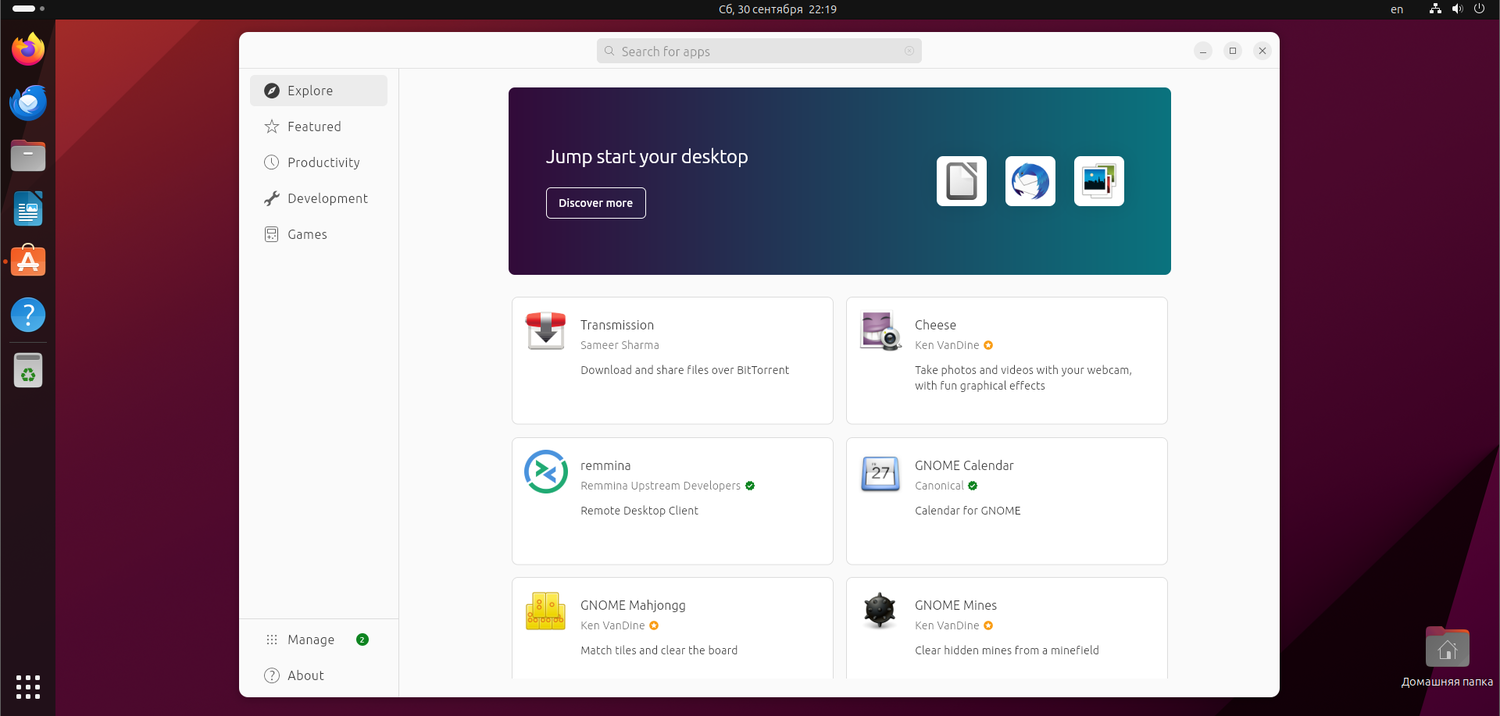Click 'Sameer Sharma' publisher text
Image resolution: width=1500 pixels, height=716 pixels.
pos(619,346)
